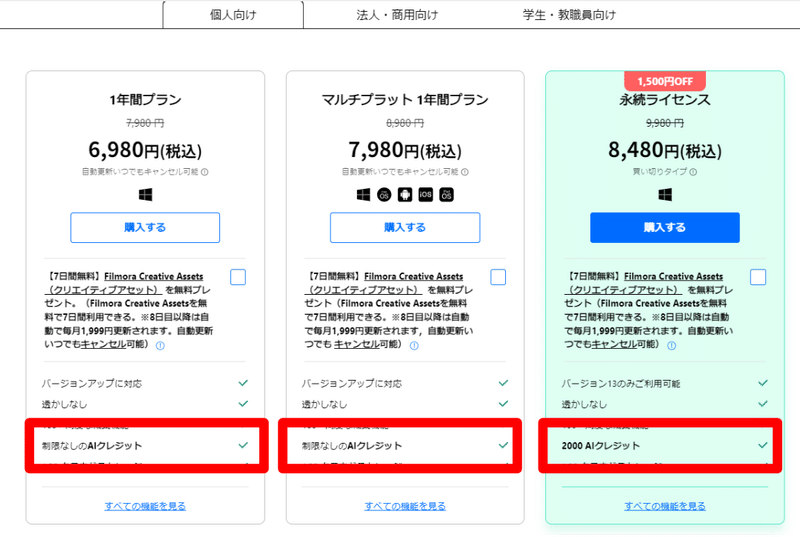Click the 6,980円(税込) price
This screenshot has height=537, width=800.
tap(145, 150)
